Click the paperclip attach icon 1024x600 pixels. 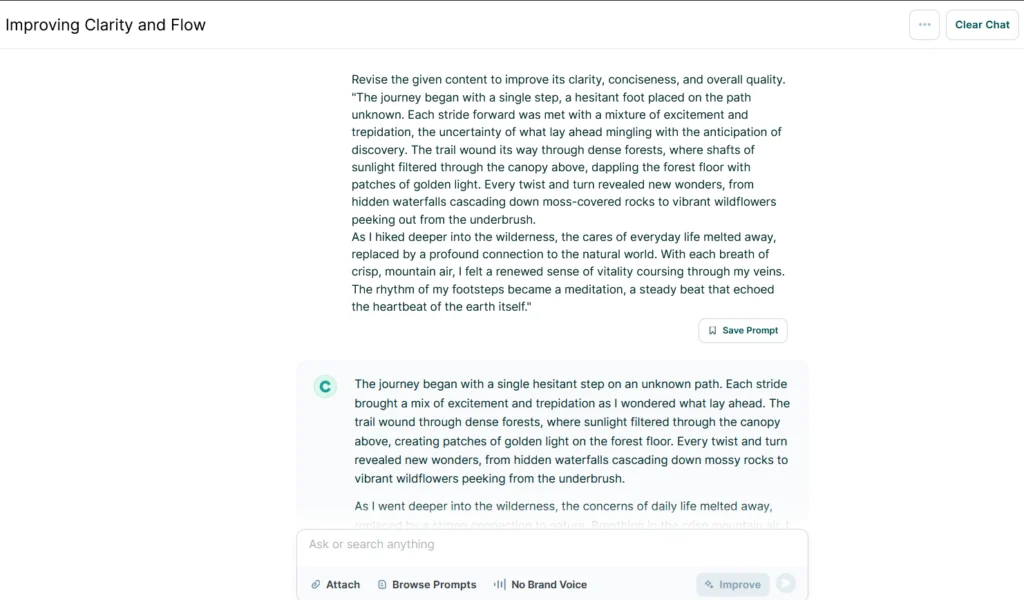pyautogui.click(x=316, y=585)
